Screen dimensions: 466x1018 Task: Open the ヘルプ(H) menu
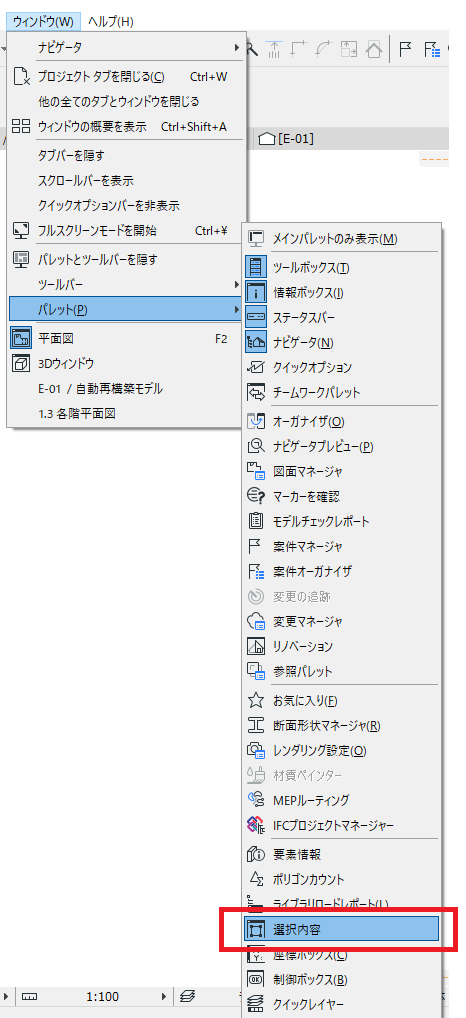[x=110, y=21]
